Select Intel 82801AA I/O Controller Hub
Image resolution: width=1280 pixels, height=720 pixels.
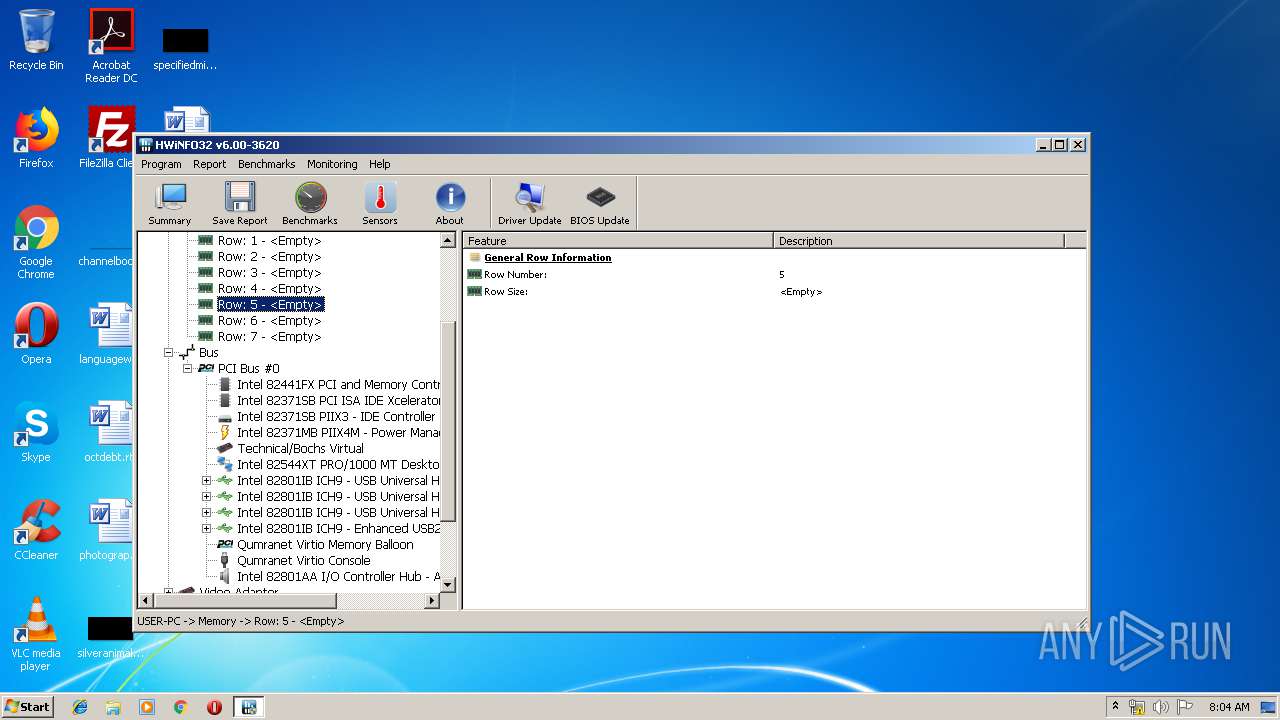tap(338, 577)
